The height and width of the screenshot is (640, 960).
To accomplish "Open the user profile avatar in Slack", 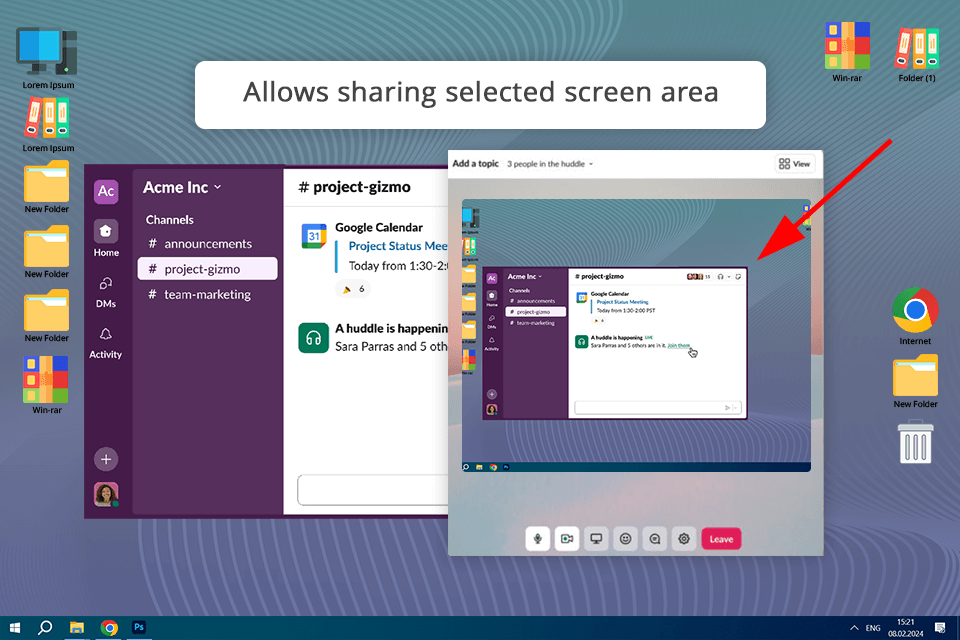I will click(x=106, y=494).
